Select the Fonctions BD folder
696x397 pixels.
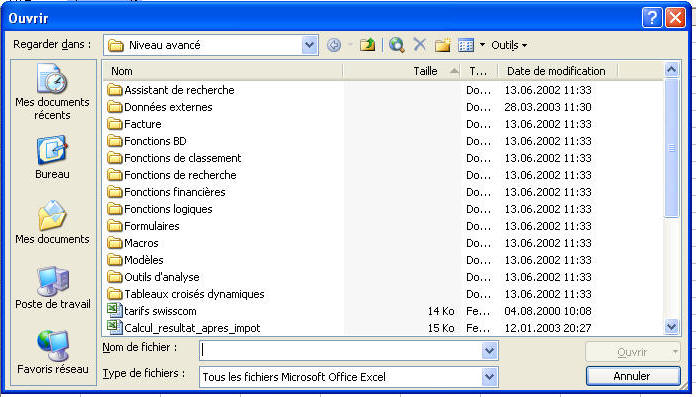click(147, 141)
